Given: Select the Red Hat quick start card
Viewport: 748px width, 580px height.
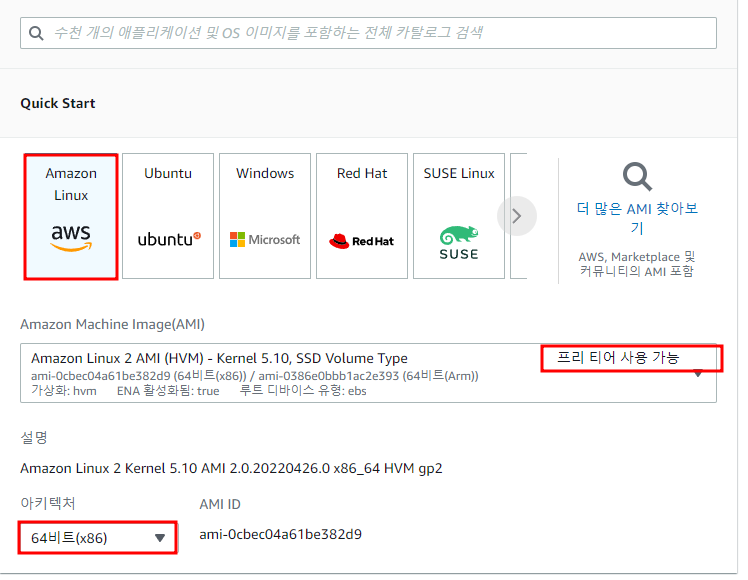Looking at the screenshot, I should pyautogui.click(x=362, y=216).
